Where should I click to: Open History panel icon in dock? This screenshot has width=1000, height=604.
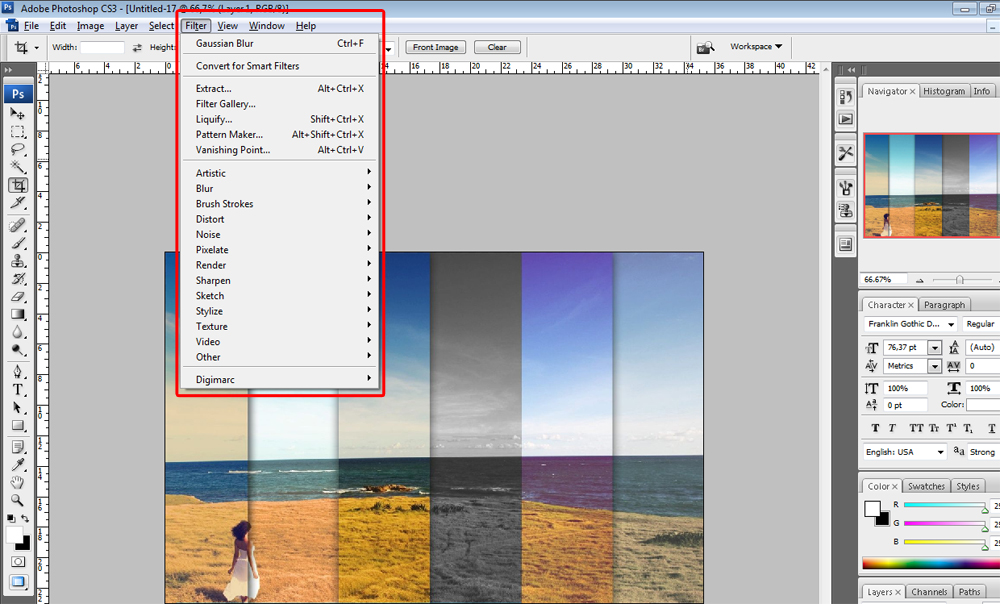[x=846, y=97]
